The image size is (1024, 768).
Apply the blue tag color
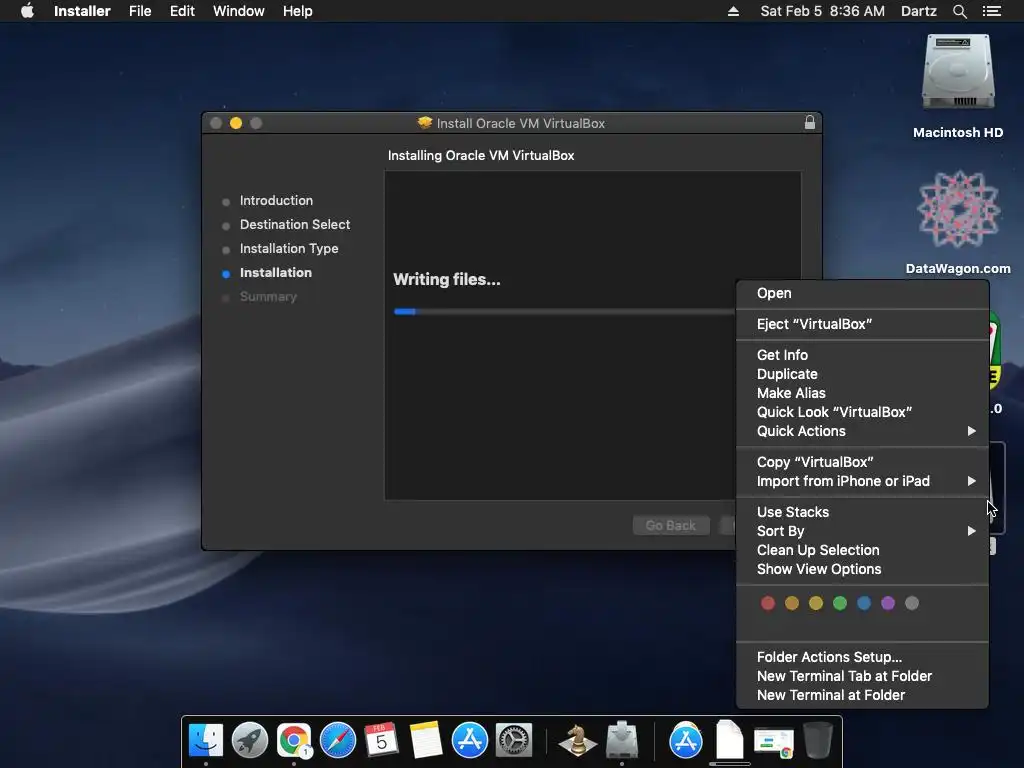[864, 603]
